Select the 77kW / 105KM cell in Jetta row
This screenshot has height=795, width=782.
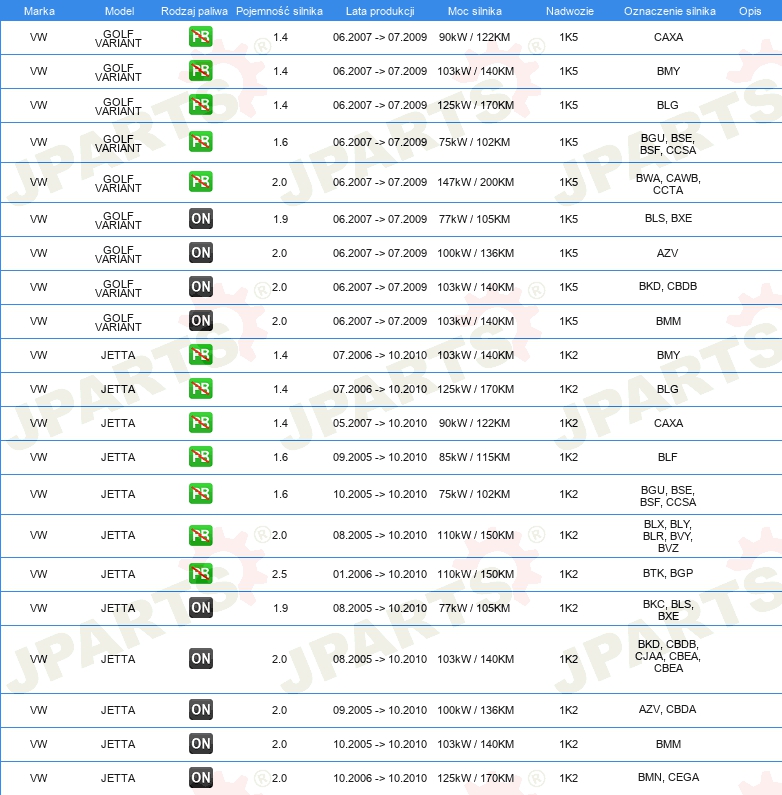[474, 608]
